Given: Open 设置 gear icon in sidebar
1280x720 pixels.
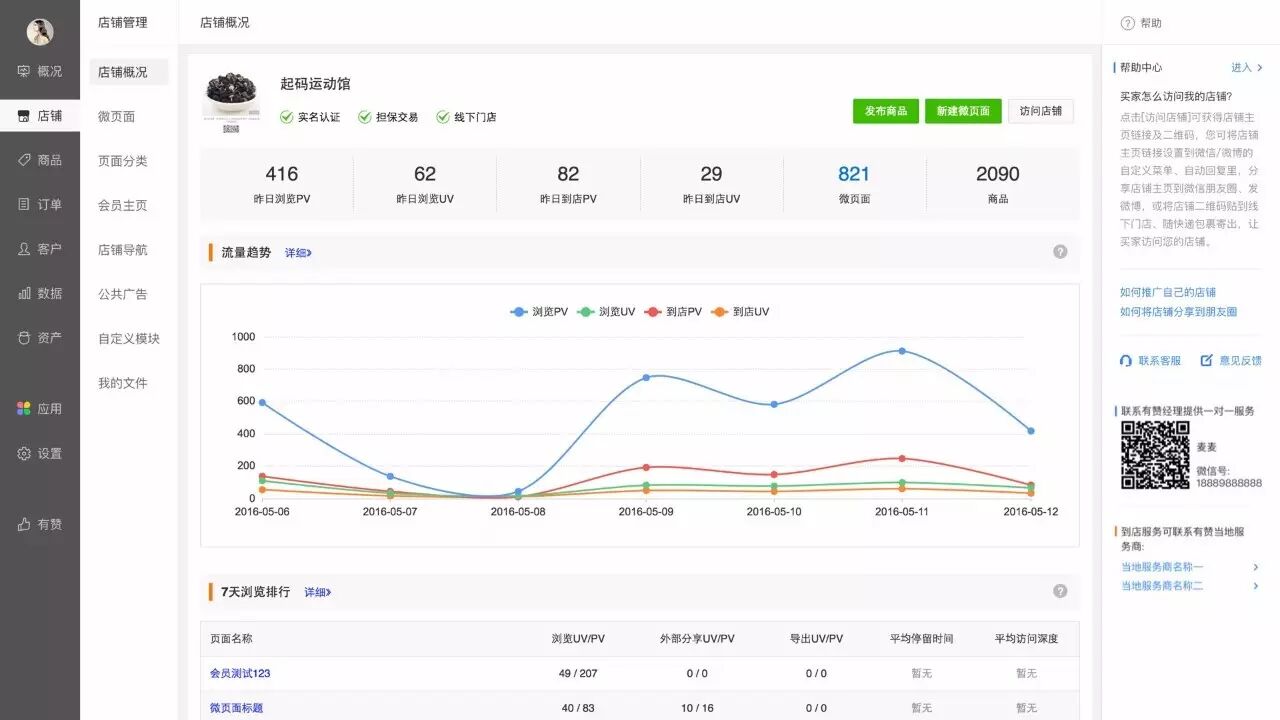Looking at the screenshot, I should (x=24, y=453).
